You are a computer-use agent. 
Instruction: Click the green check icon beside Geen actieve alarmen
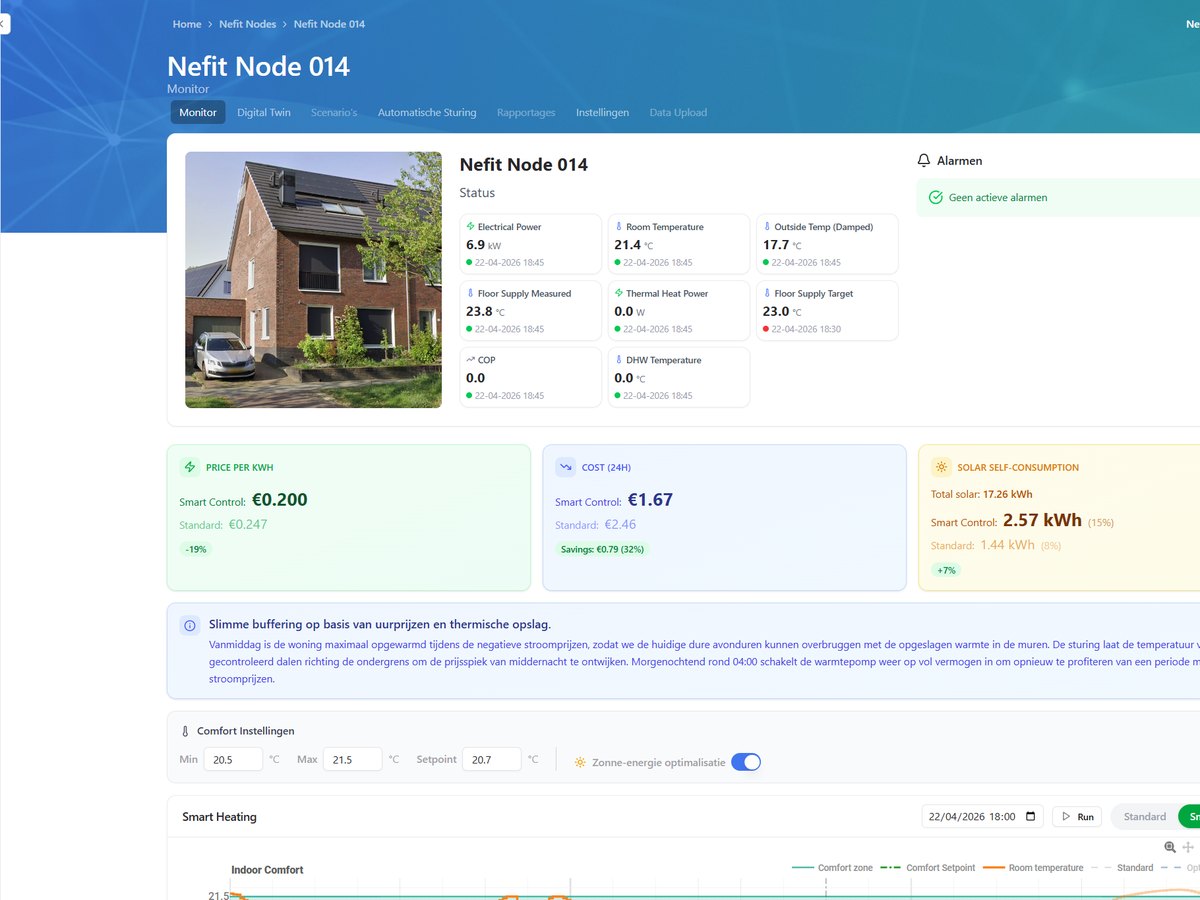coord(936,197)
